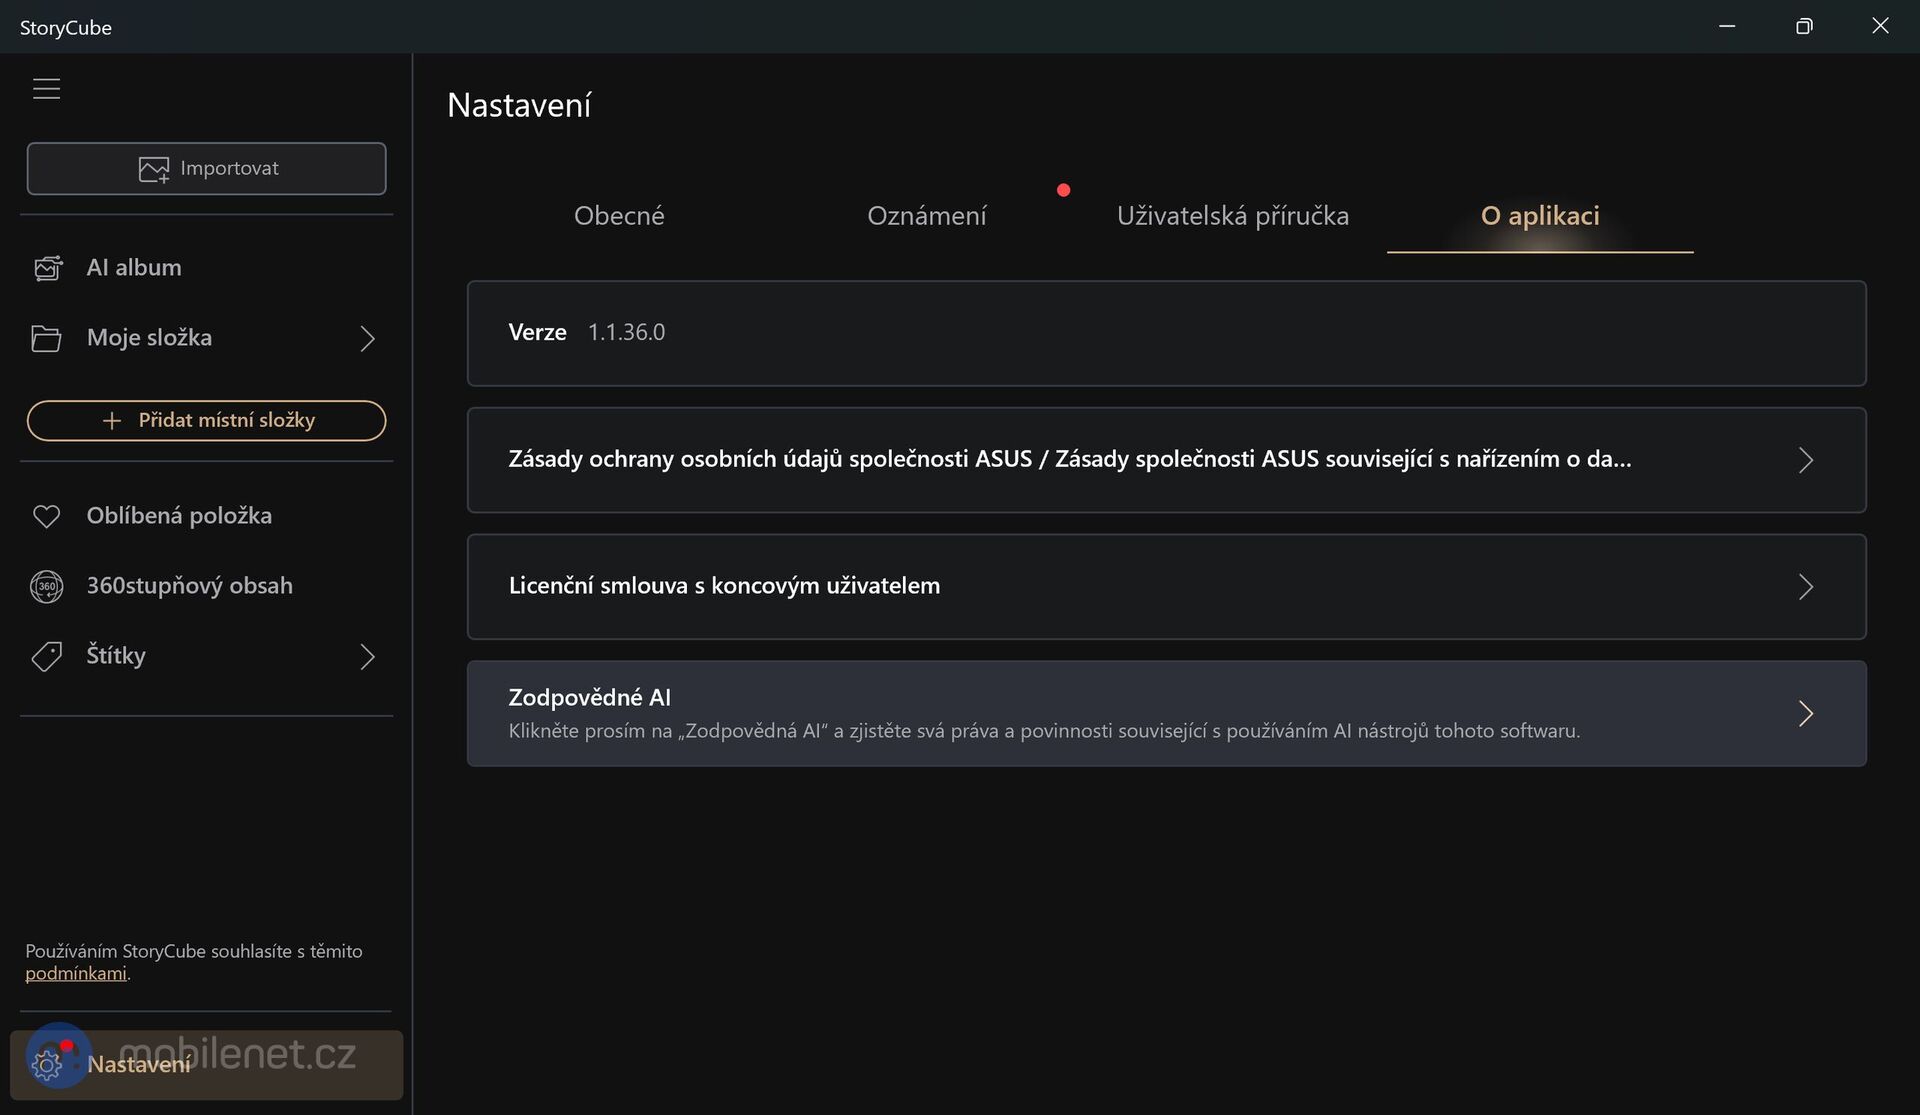Expand Moje složka with its chevron
Screen dimensions: 1920x1115
[367, 339]
